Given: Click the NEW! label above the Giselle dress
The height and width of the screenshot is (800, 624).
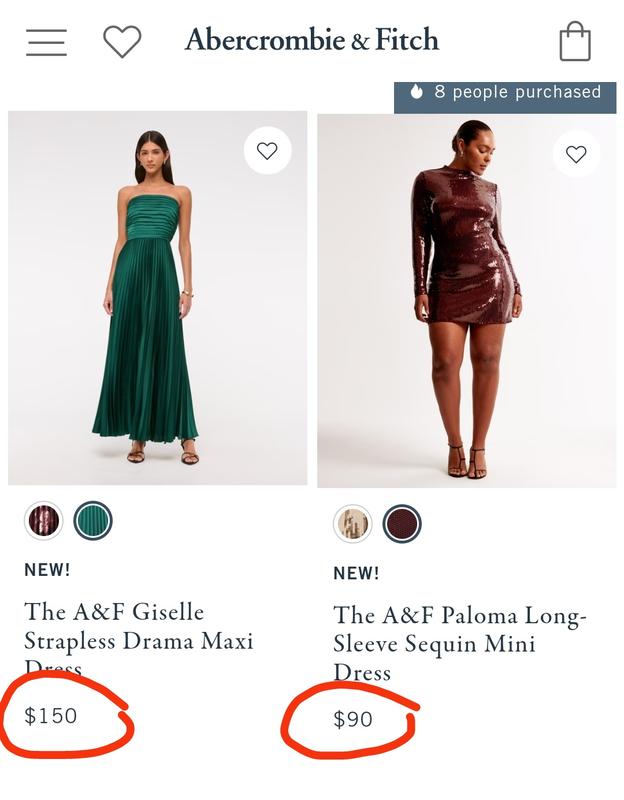Looking at the screenshot, I should pos(47,570).
